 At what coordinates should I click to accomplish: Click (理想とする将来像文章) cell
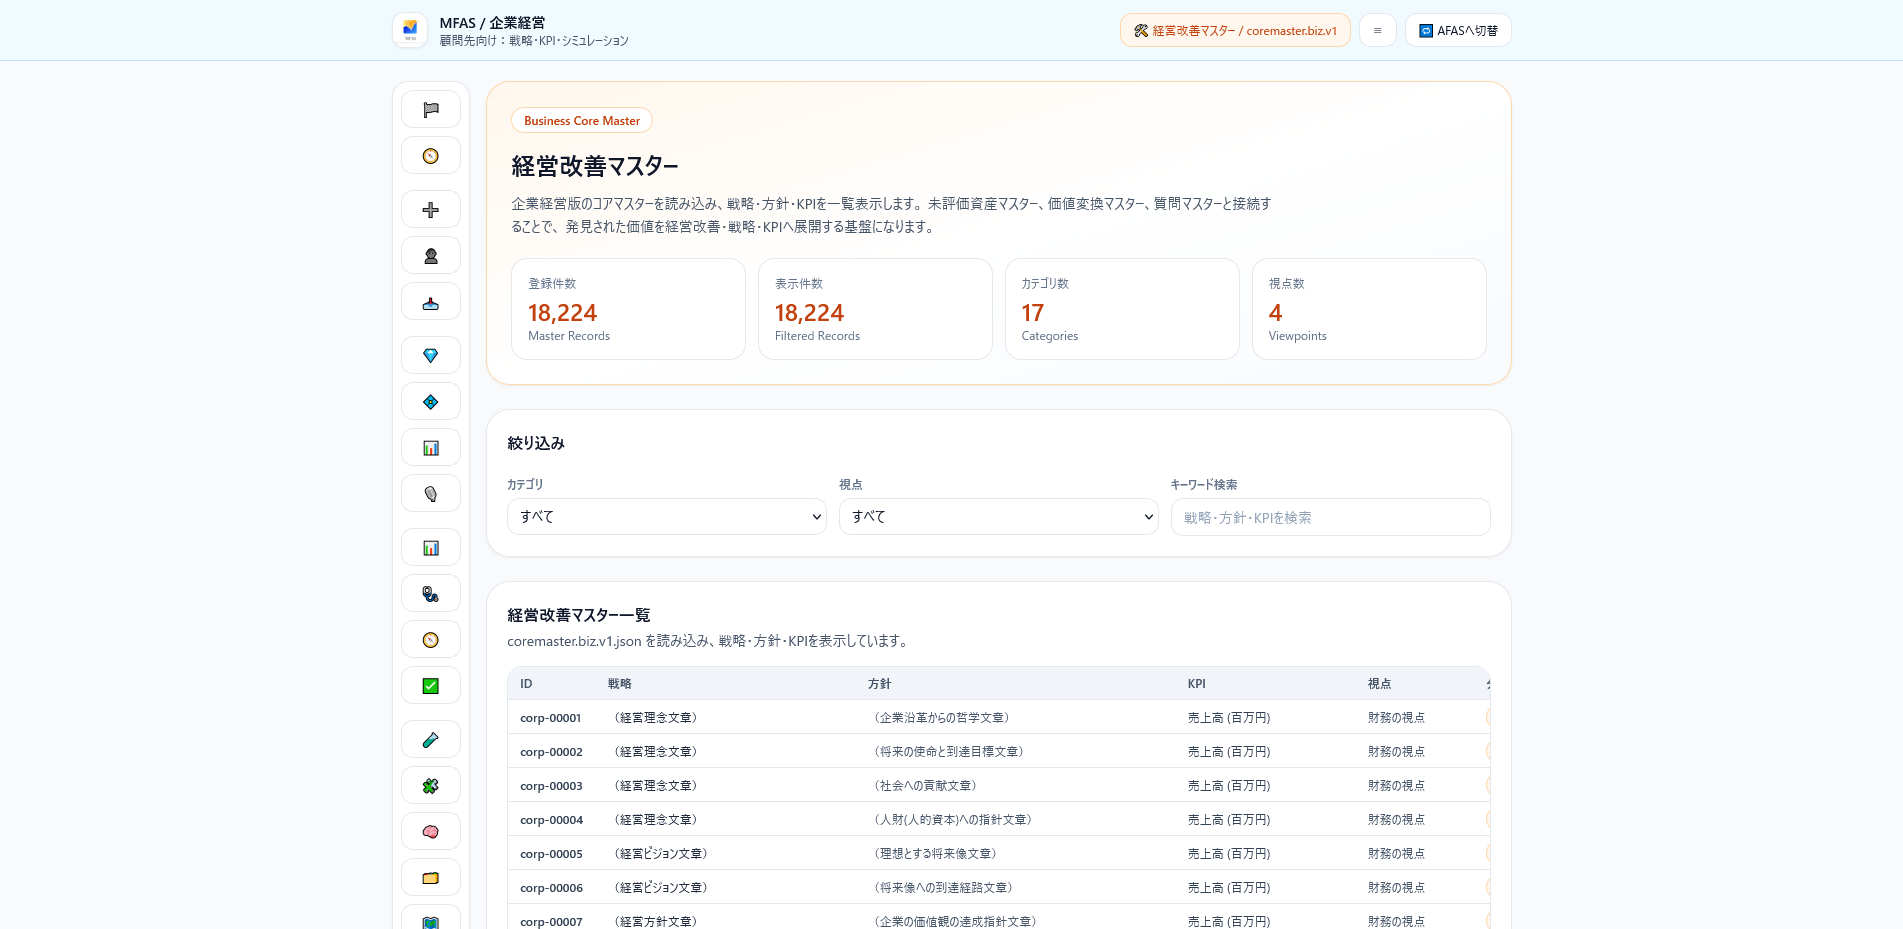pyautogui.click(x=935, y=854)
